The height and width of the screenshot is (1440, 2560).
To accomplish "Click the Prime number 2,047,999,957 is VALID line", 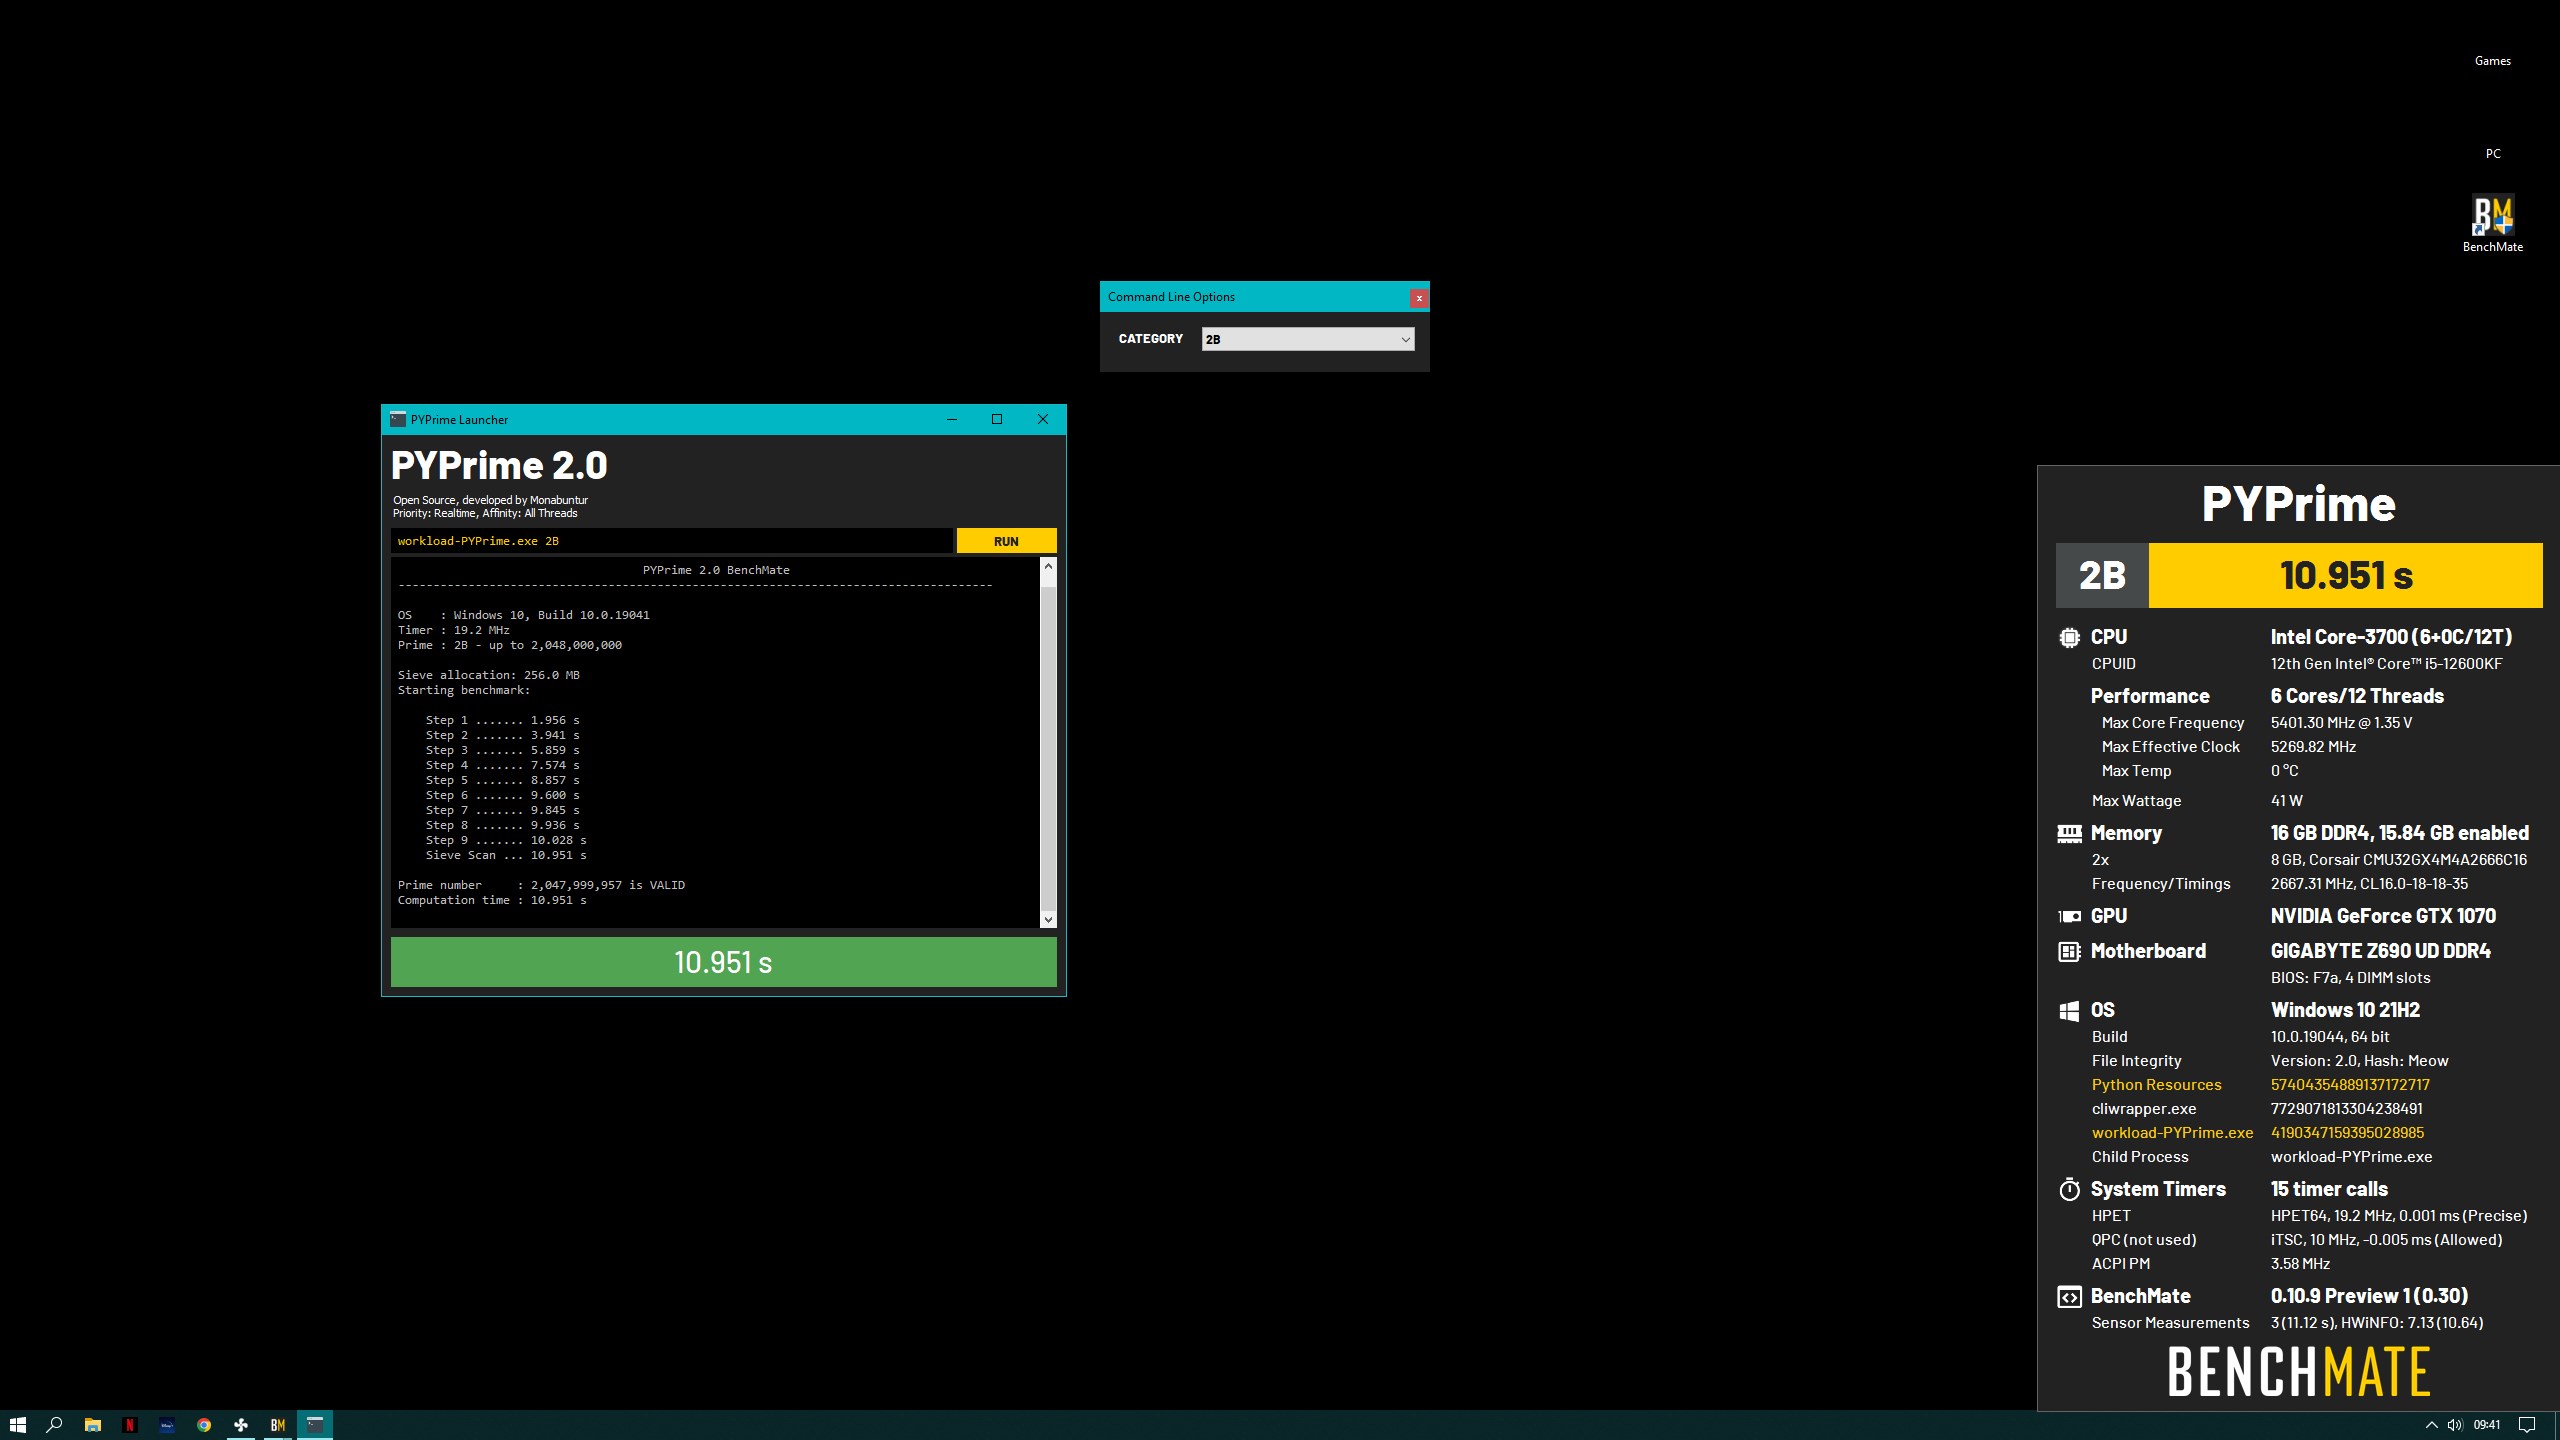I will point(541,885).
